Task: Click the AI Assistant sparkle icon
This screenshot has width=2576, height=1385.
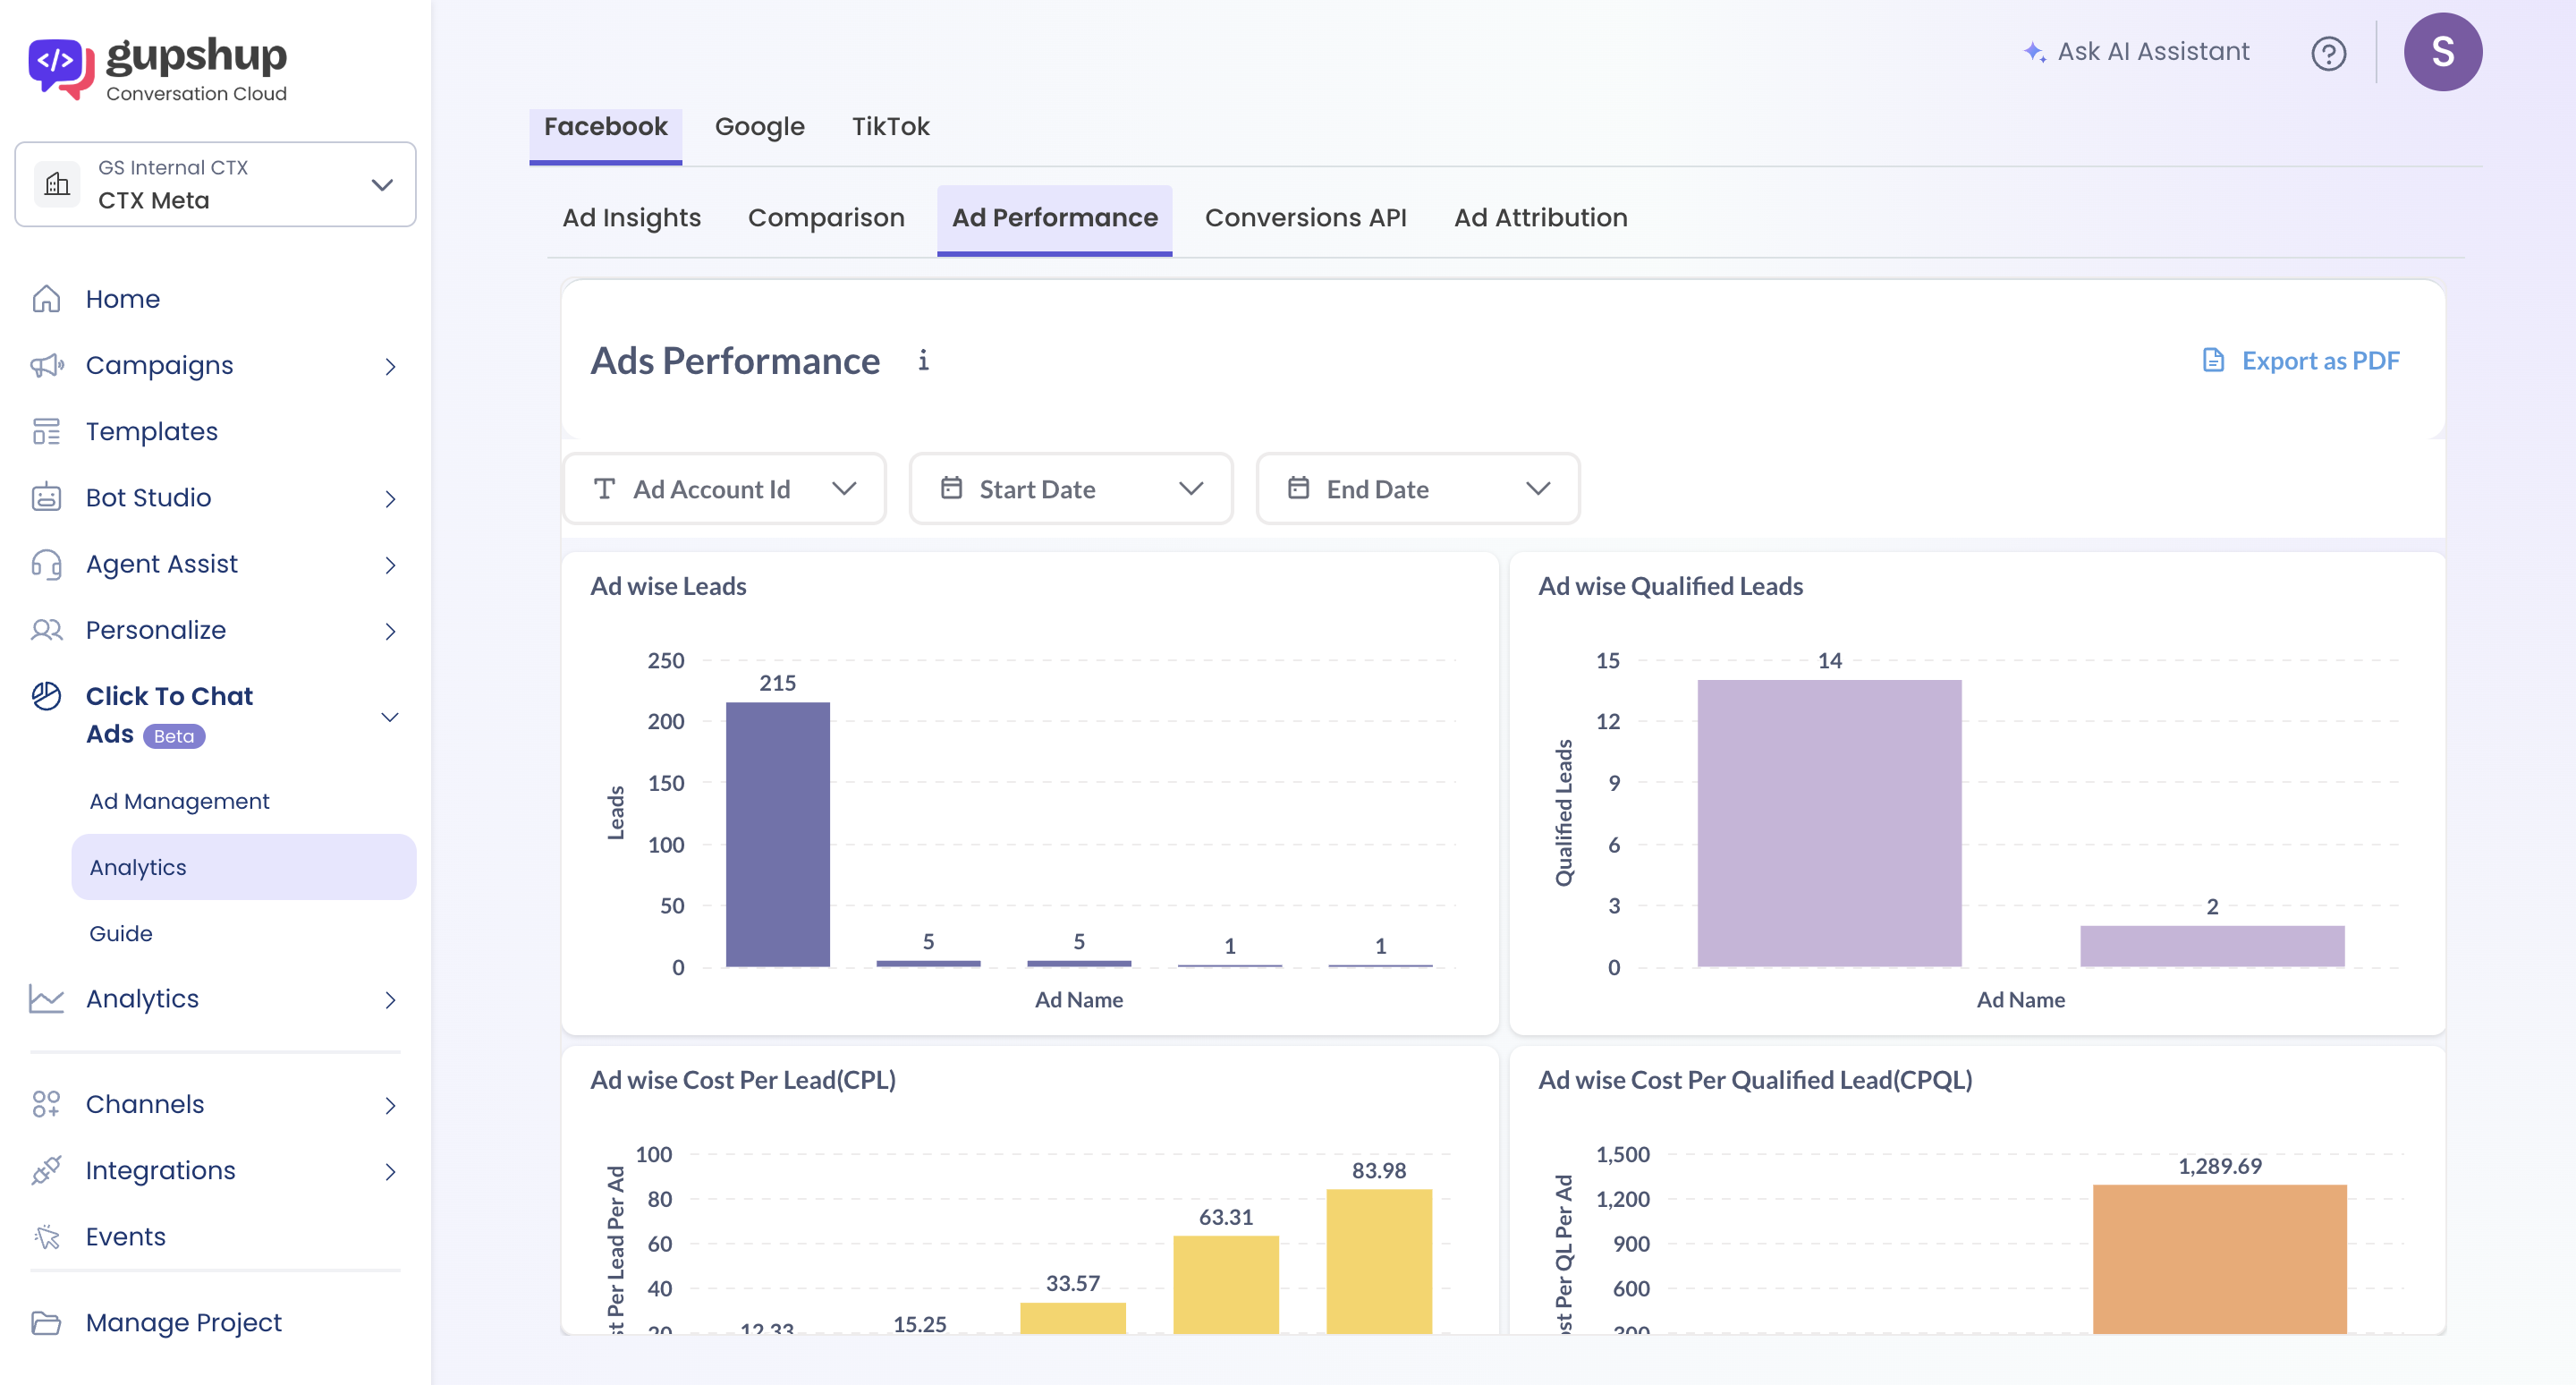Action: 2034,52
